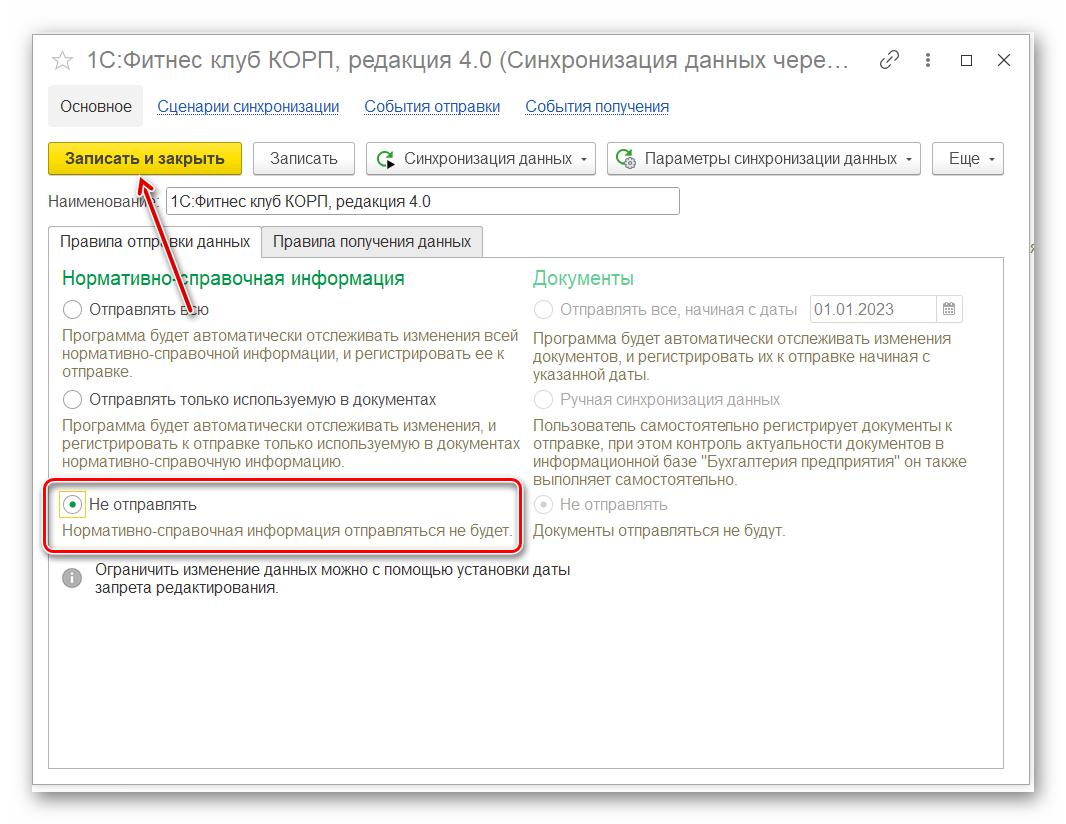The image size is (1066, 824).
Task: Maximize the dialog window
Action: pos(965,61)
